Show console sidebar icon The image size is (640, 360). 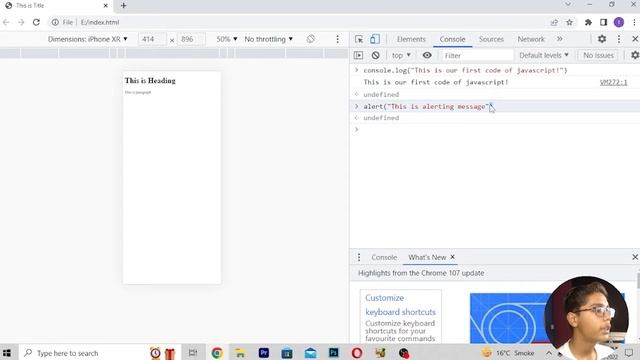358,55
